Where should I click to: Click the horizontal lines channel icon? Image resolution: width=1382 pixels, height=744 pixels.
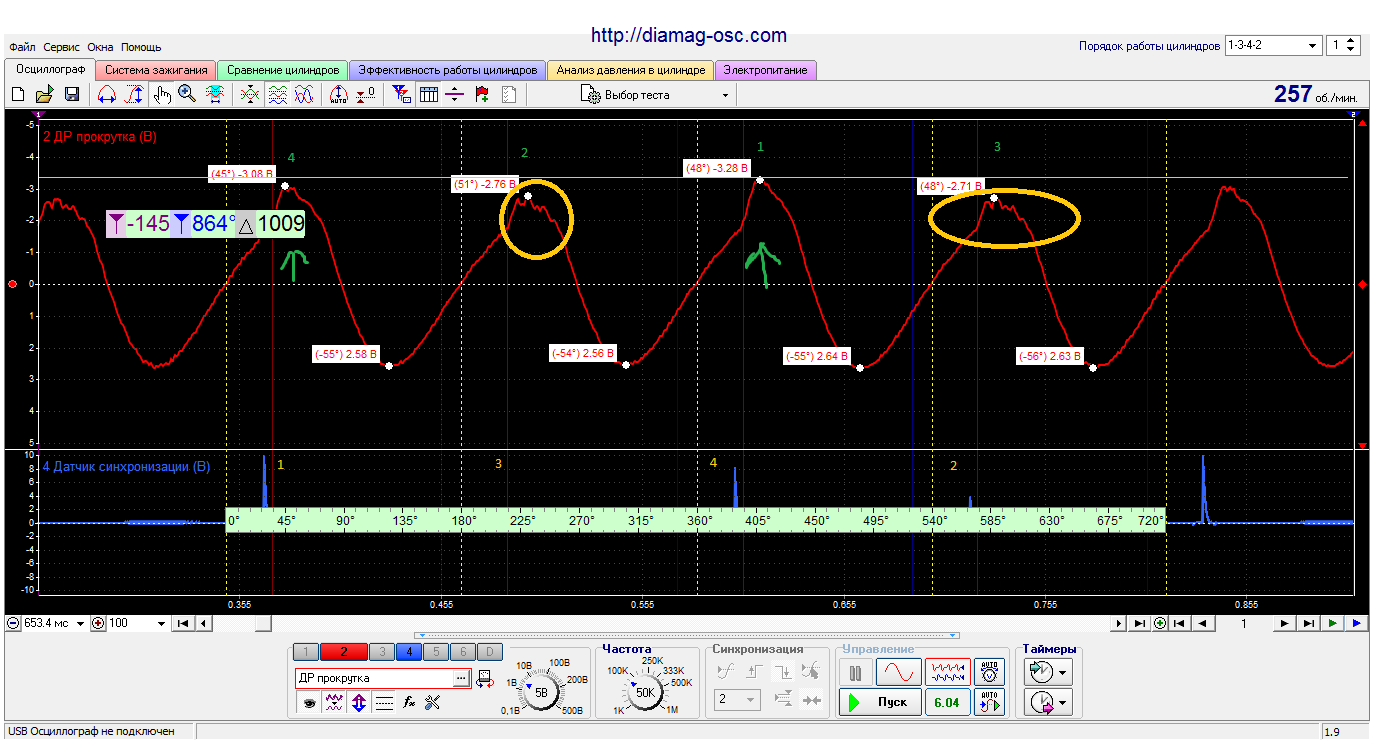(x=384, y=703)
